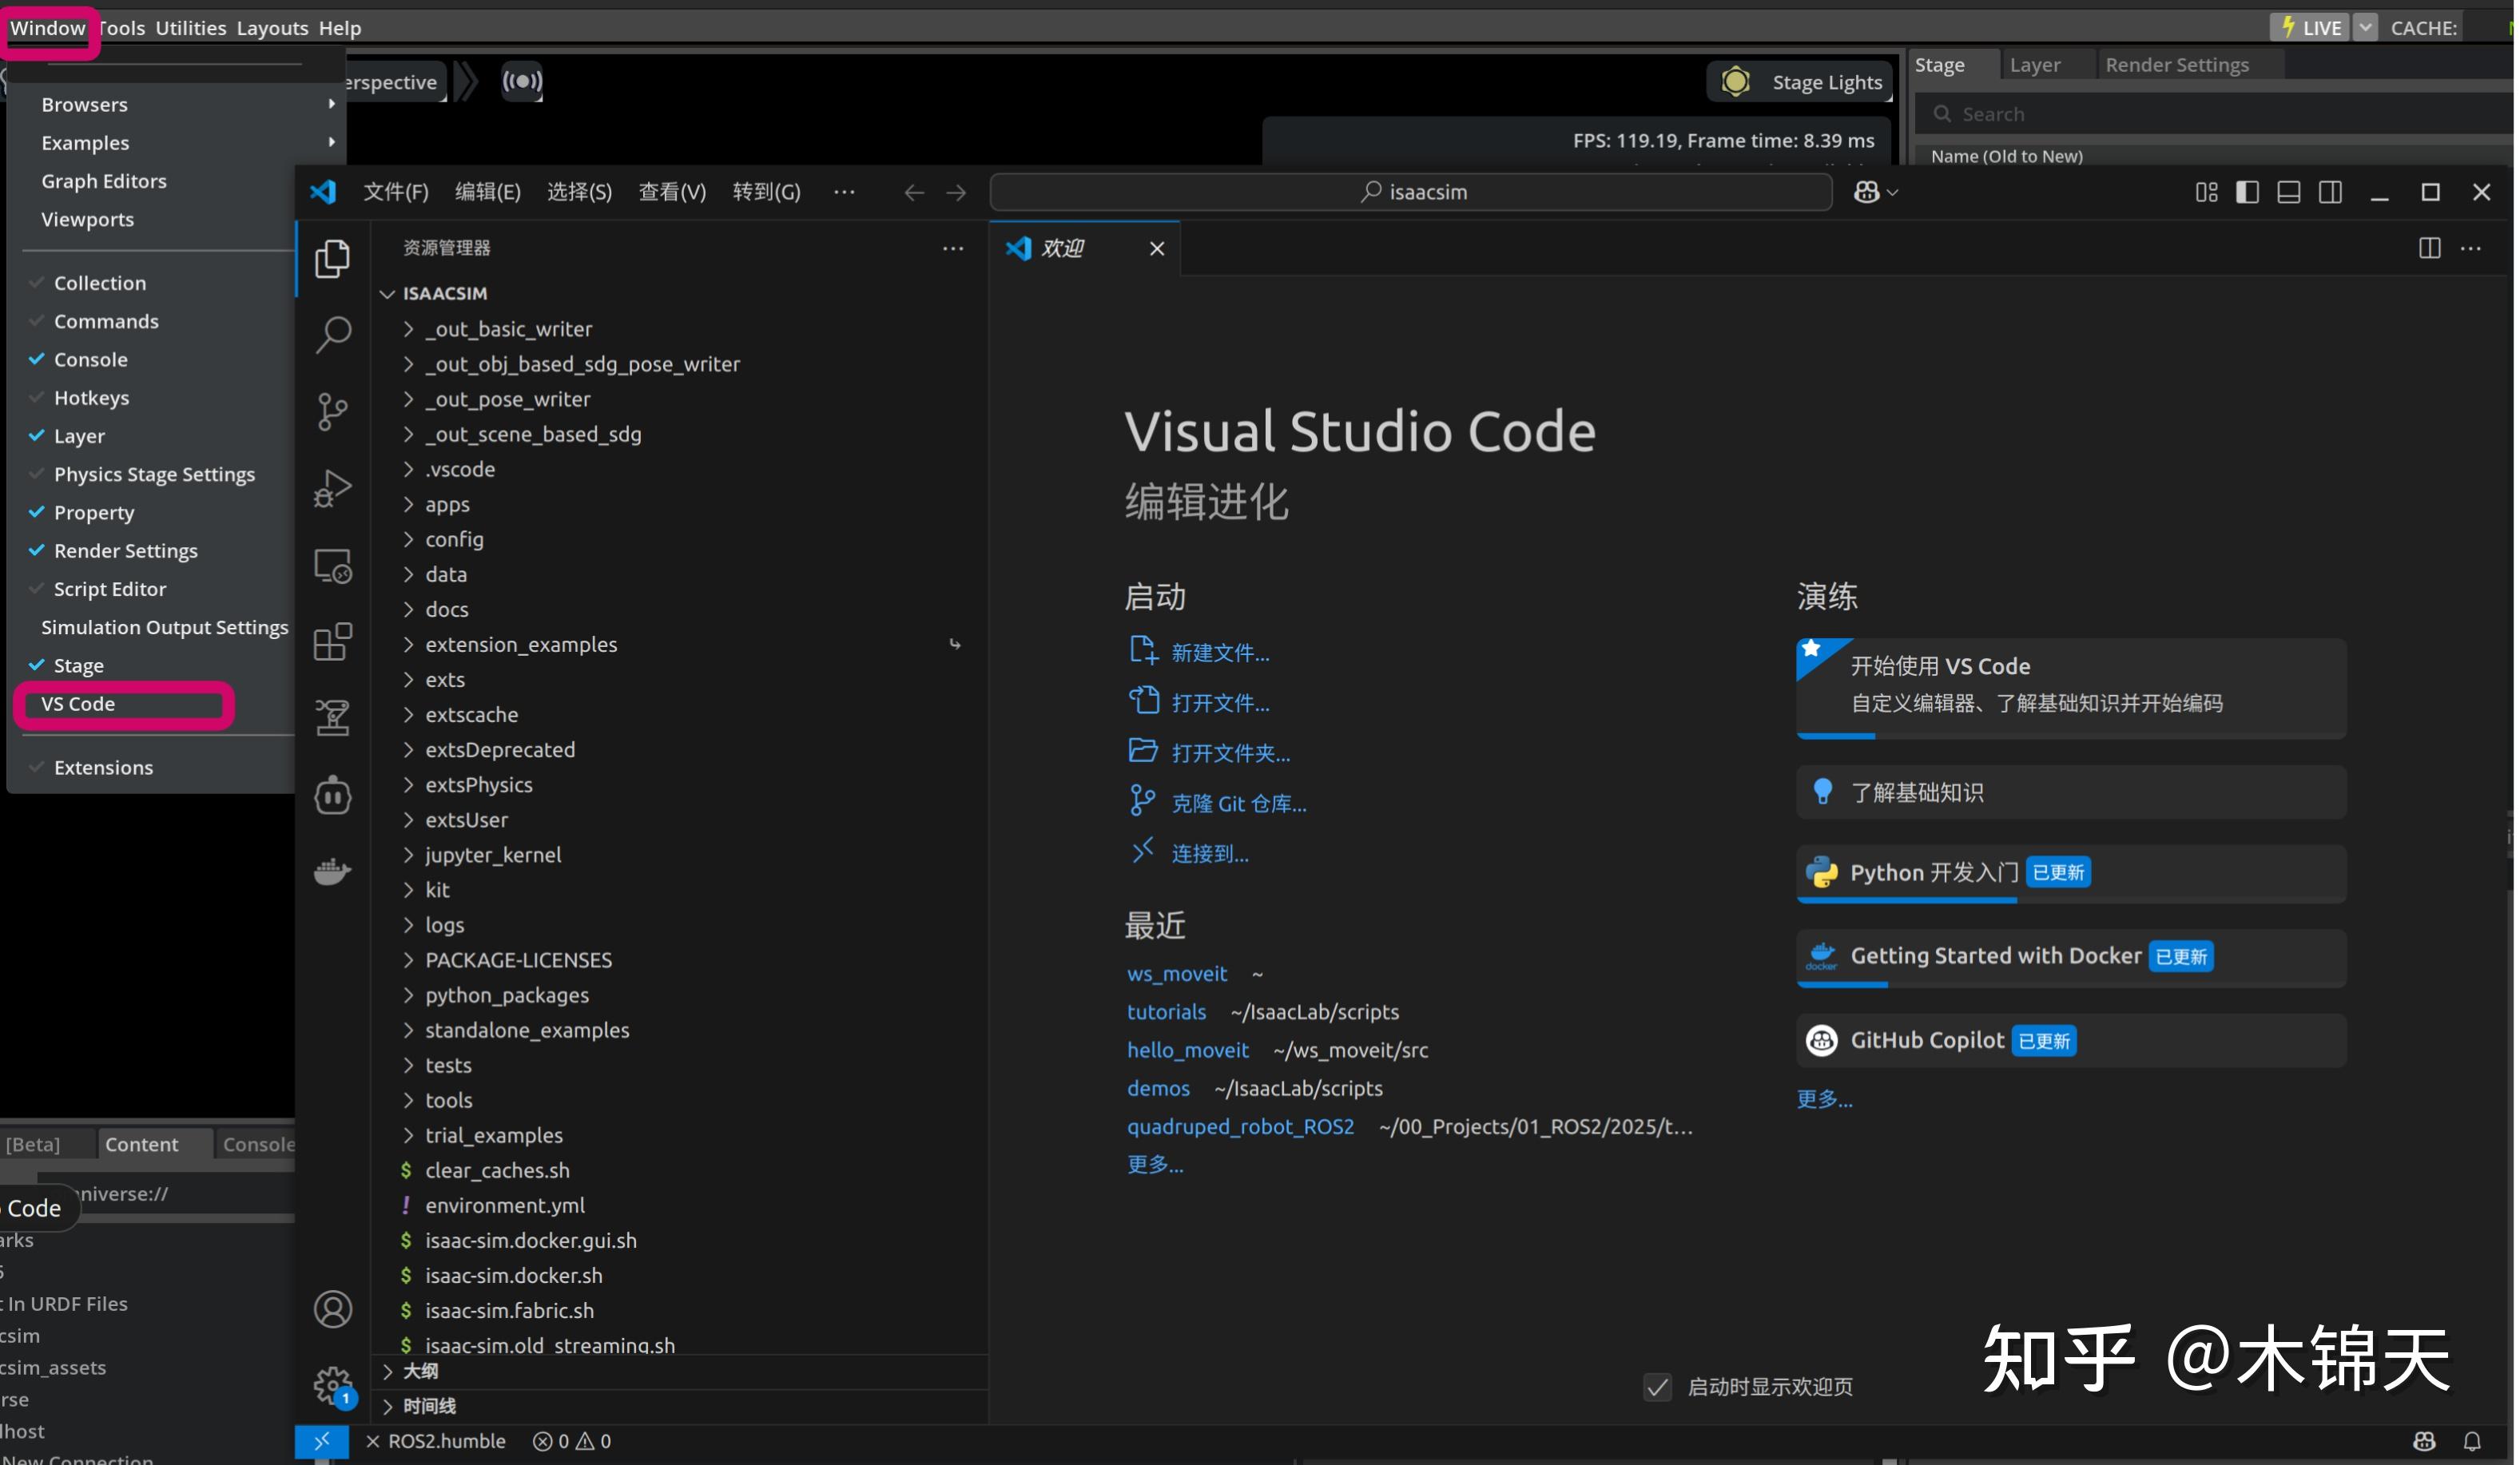Image resolution: width=2520 pixels, height=1465 pixels.
Task: Click the Accounts icon in VS Code sidebar
Action: pyautogui.click(x=332, y=1308)
